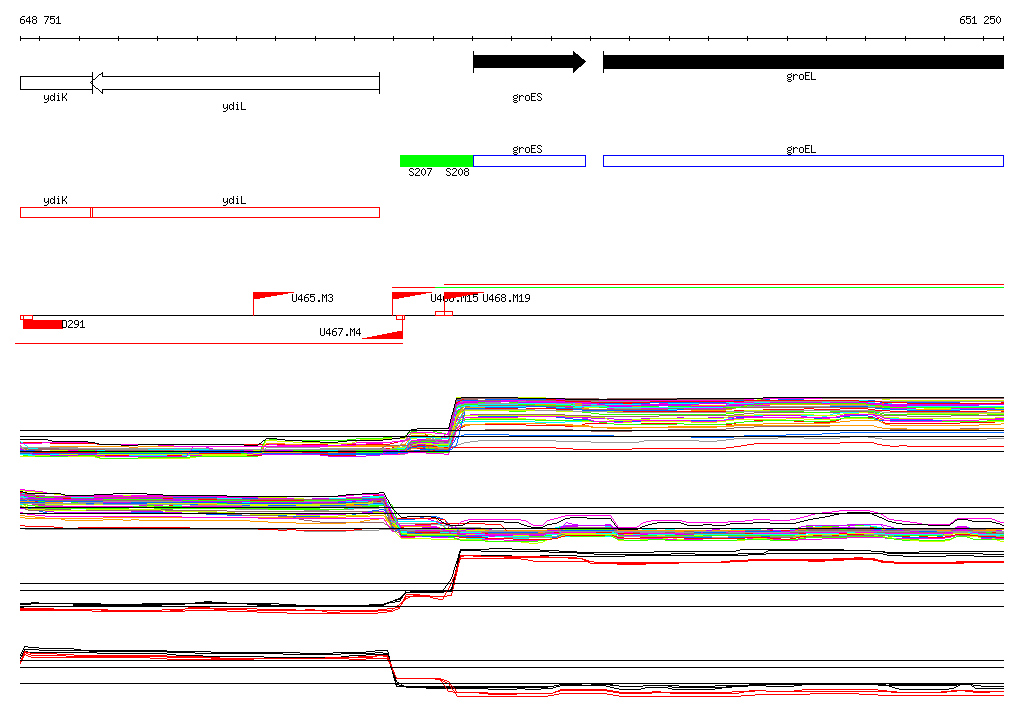
Task: Click the red ydiK outlined box
Action: pos(56,212)
